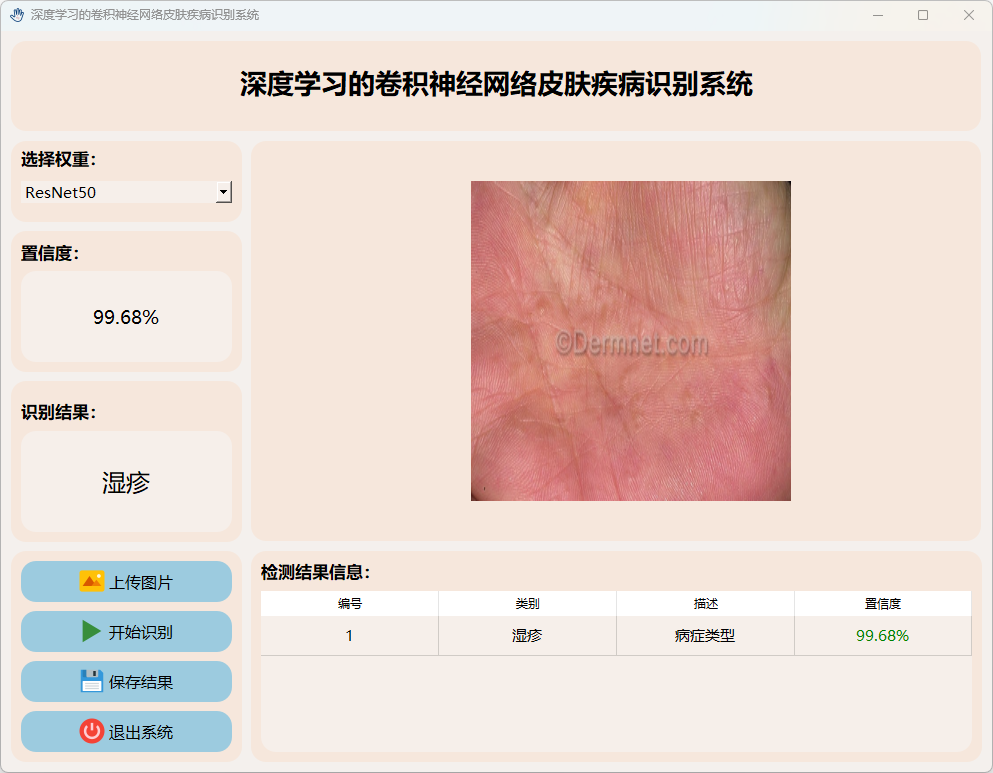Save results with 保存结果 button
Viewport: 993px width, 773px height.
[127, 681]
